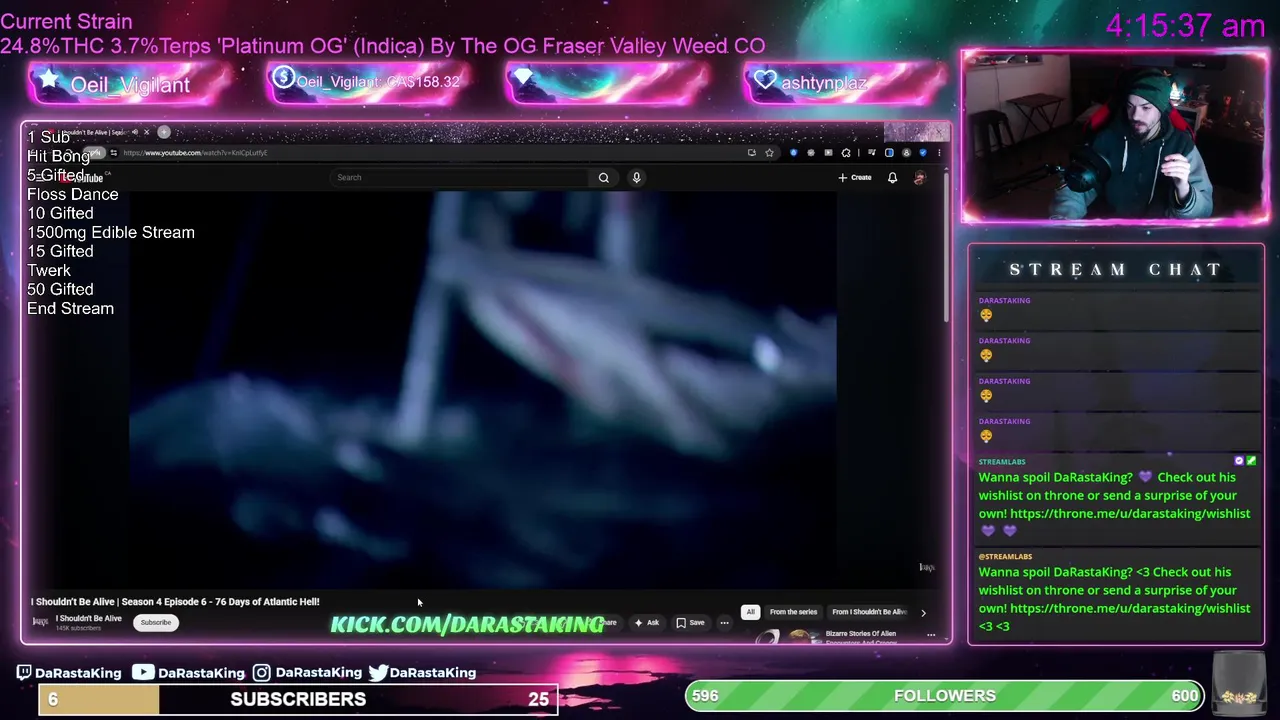Click the Twitter DaRastaKing handle
The image size is (1280, 720).
point(422,673)
